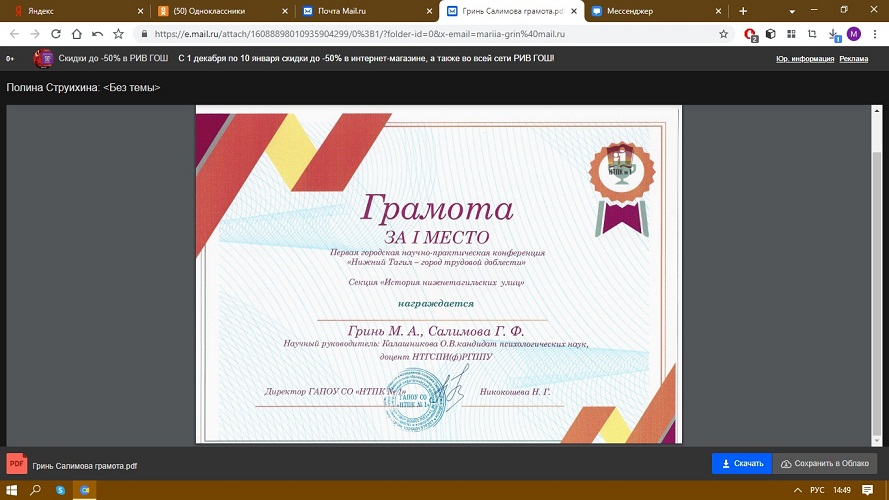Bookmark this page with the star icon
This screenshot has width=889, height=500.
[x=724, y=33]
